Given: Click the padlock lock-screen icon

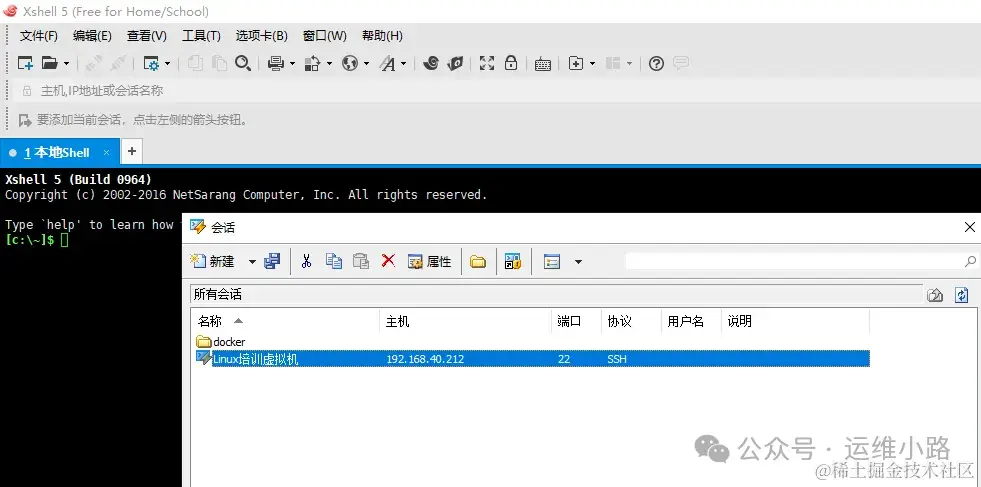Looking at the screenshot, I should click(x=511, y=63).
